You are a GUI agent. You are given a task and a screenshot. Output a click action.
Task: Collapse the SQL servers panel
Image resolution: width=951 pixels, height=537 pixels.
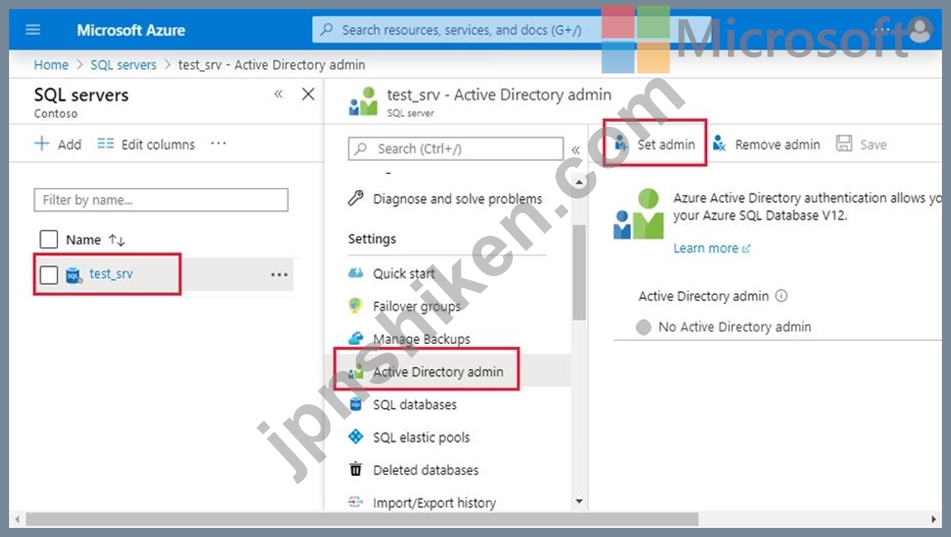(x=278, y=94)
